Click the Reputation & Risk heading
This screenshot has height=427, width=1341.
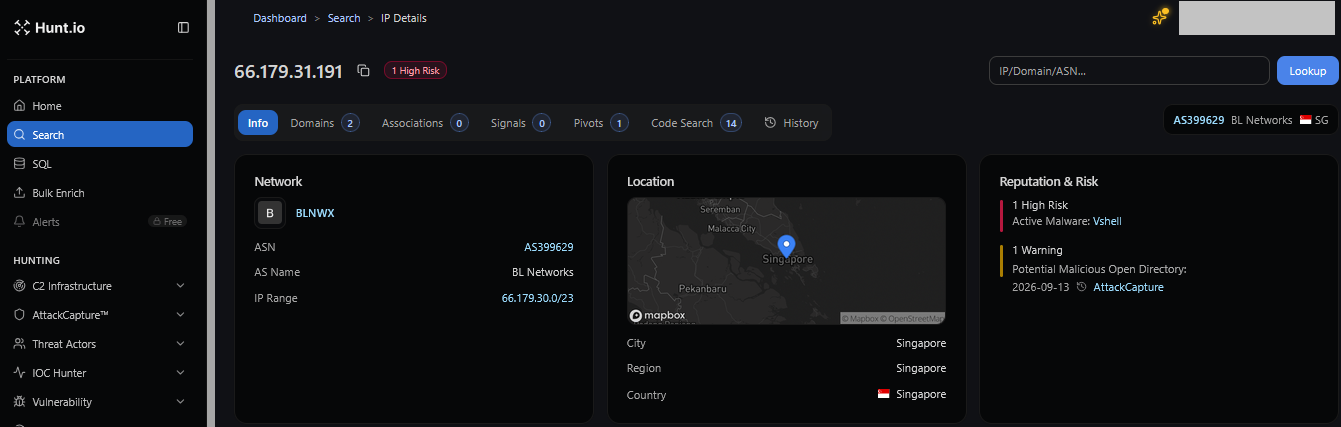click(1049, 182)
